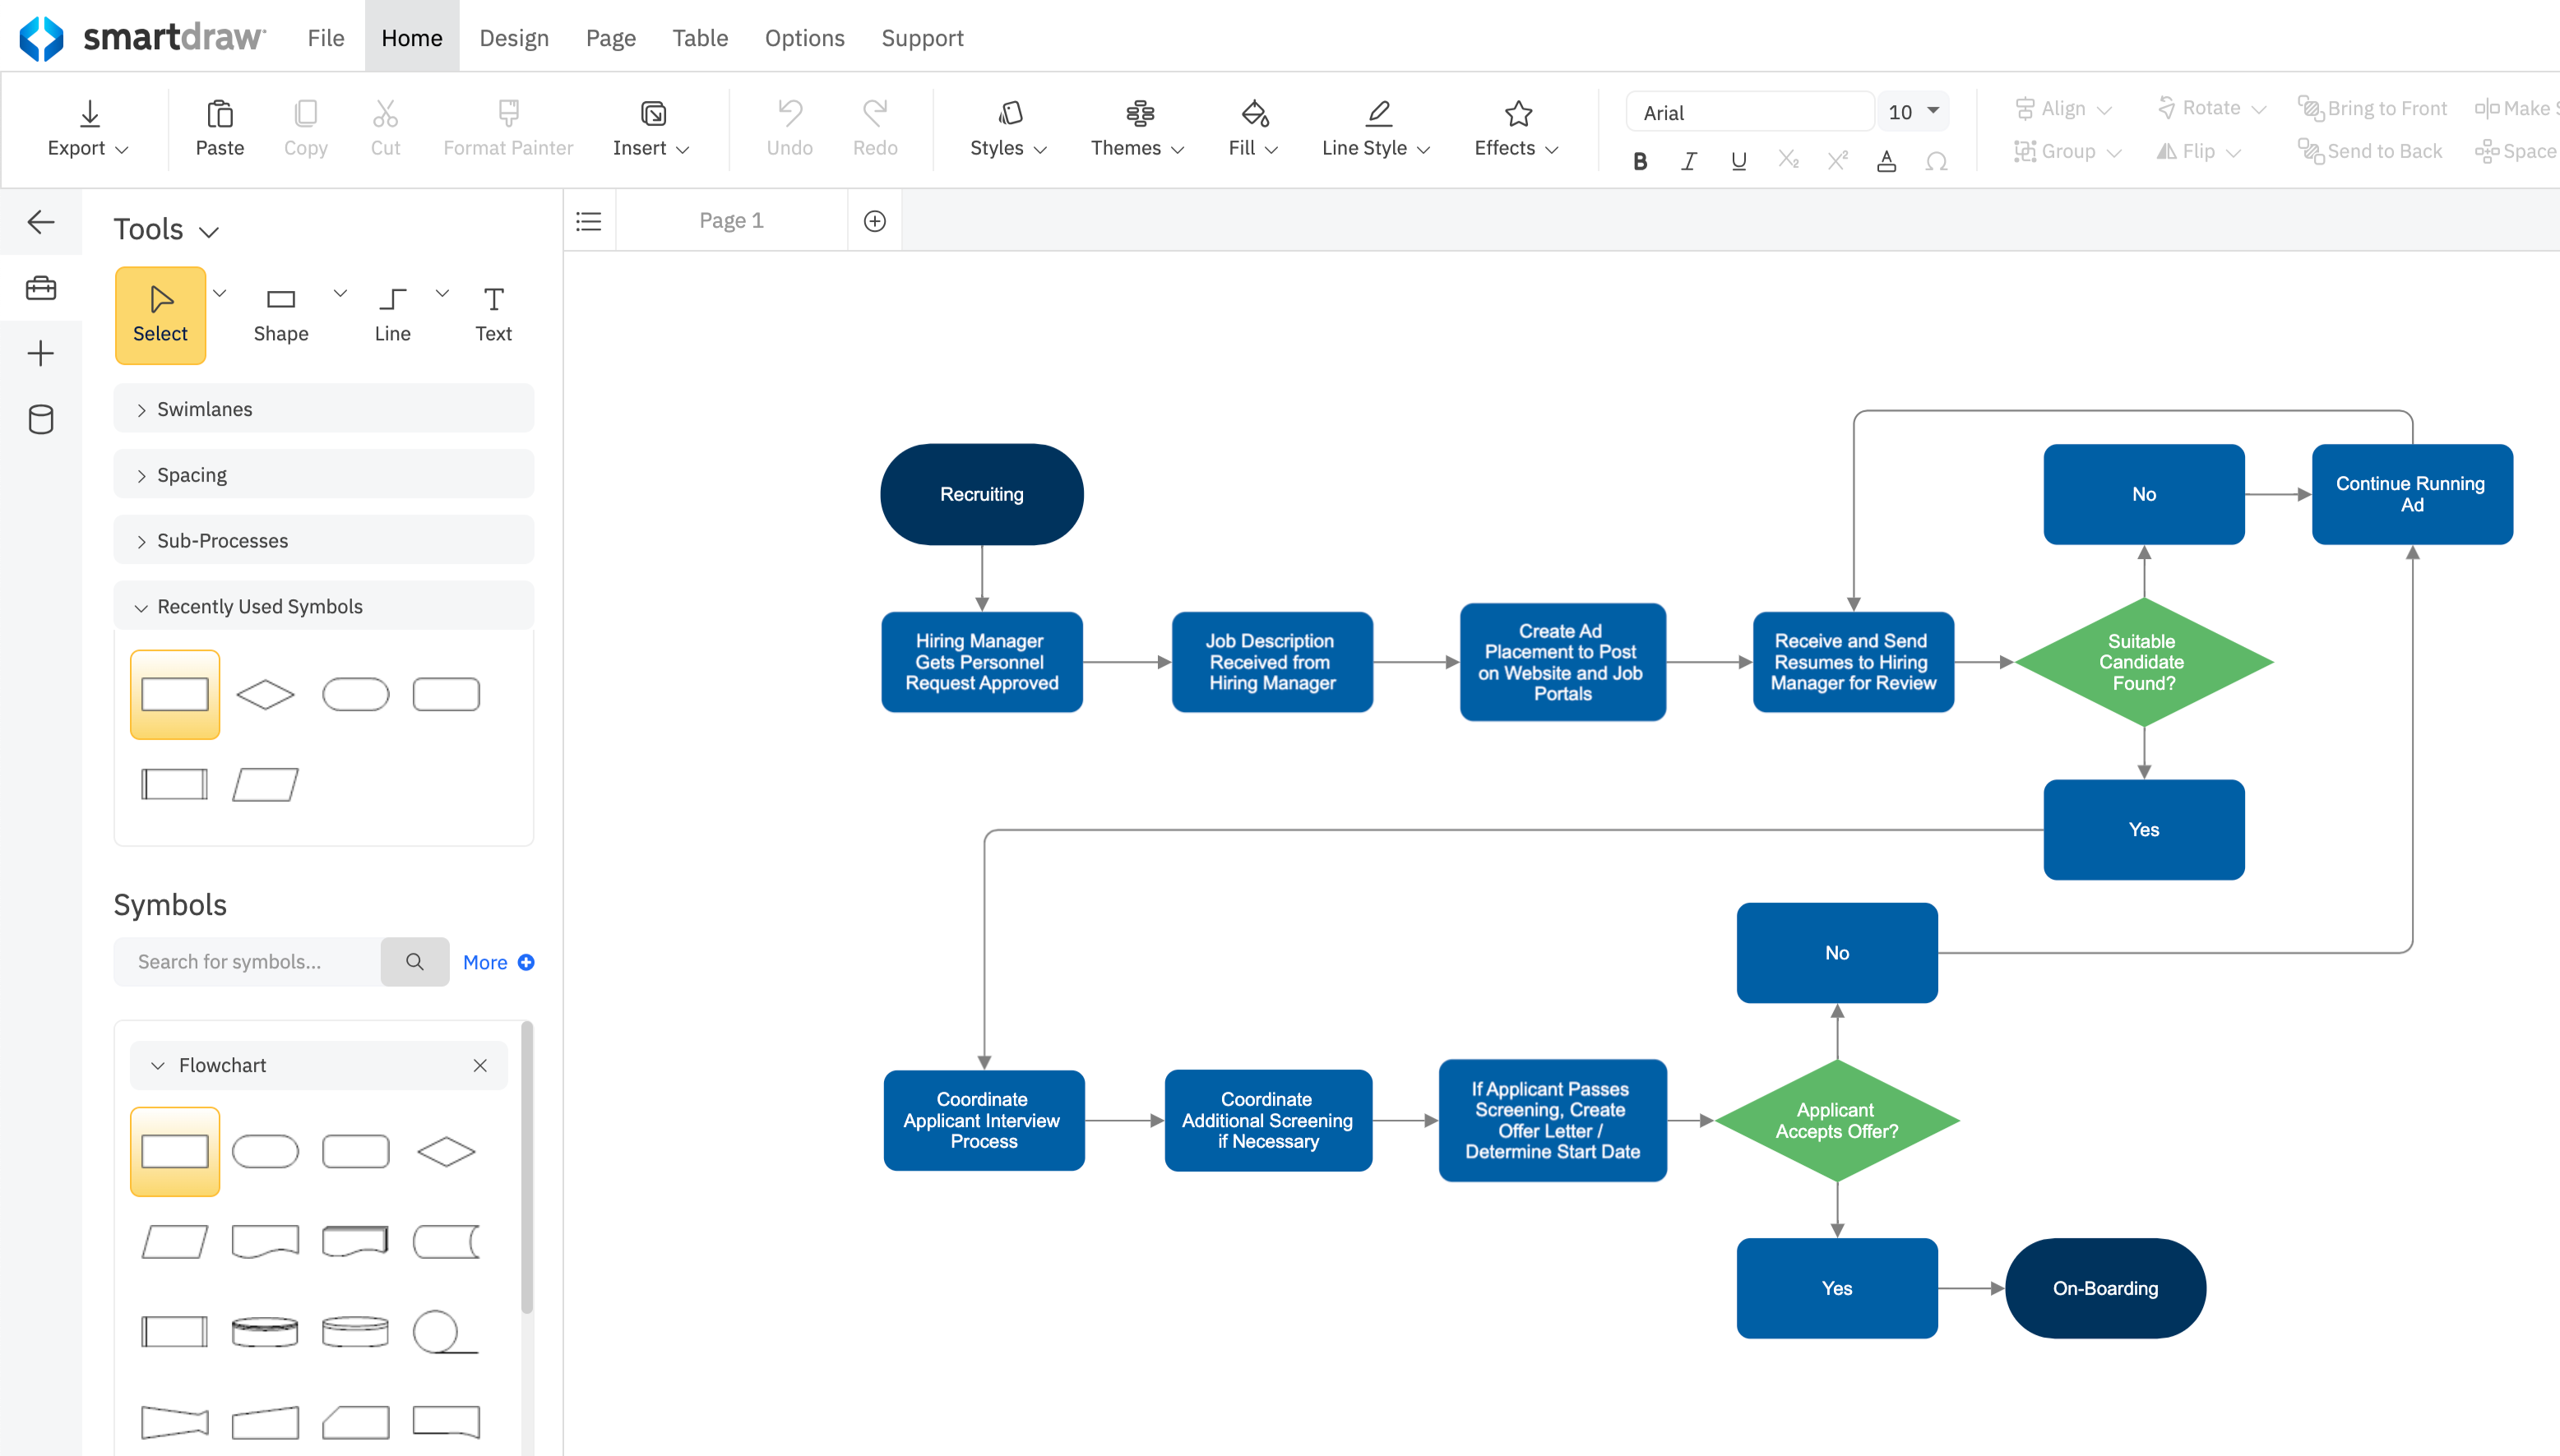Toggle italic text formatting
This screenshot has height=1456, width=2560.
coord(1689,161)
